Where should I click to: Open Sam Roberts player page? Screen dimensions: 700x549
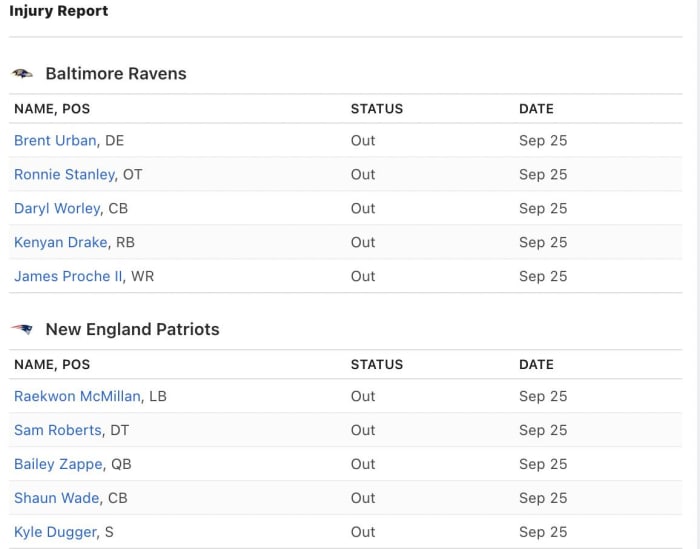(58, 430)
